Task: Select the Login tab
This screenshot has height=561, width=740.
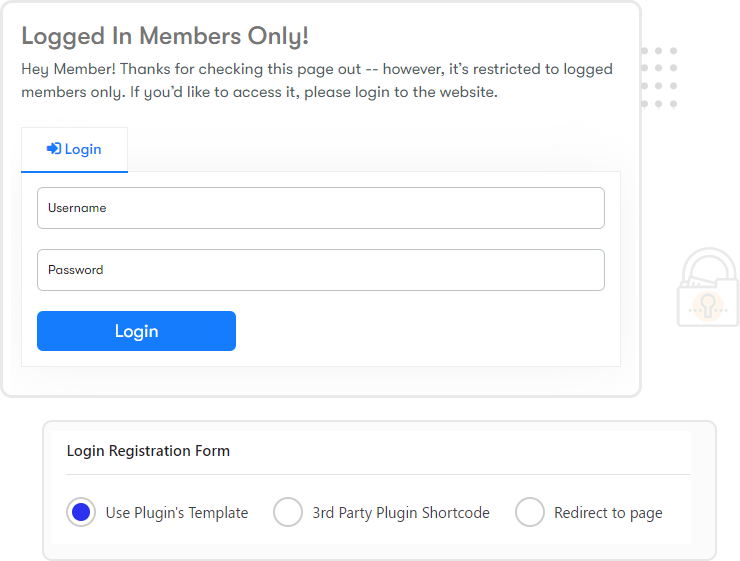Action: [75, 150]
